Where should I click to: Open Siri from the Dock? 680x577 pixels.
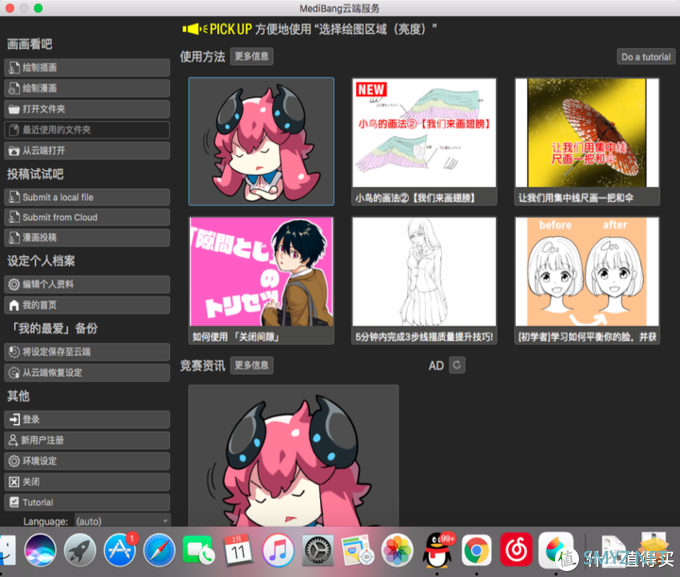coord(40,551)
